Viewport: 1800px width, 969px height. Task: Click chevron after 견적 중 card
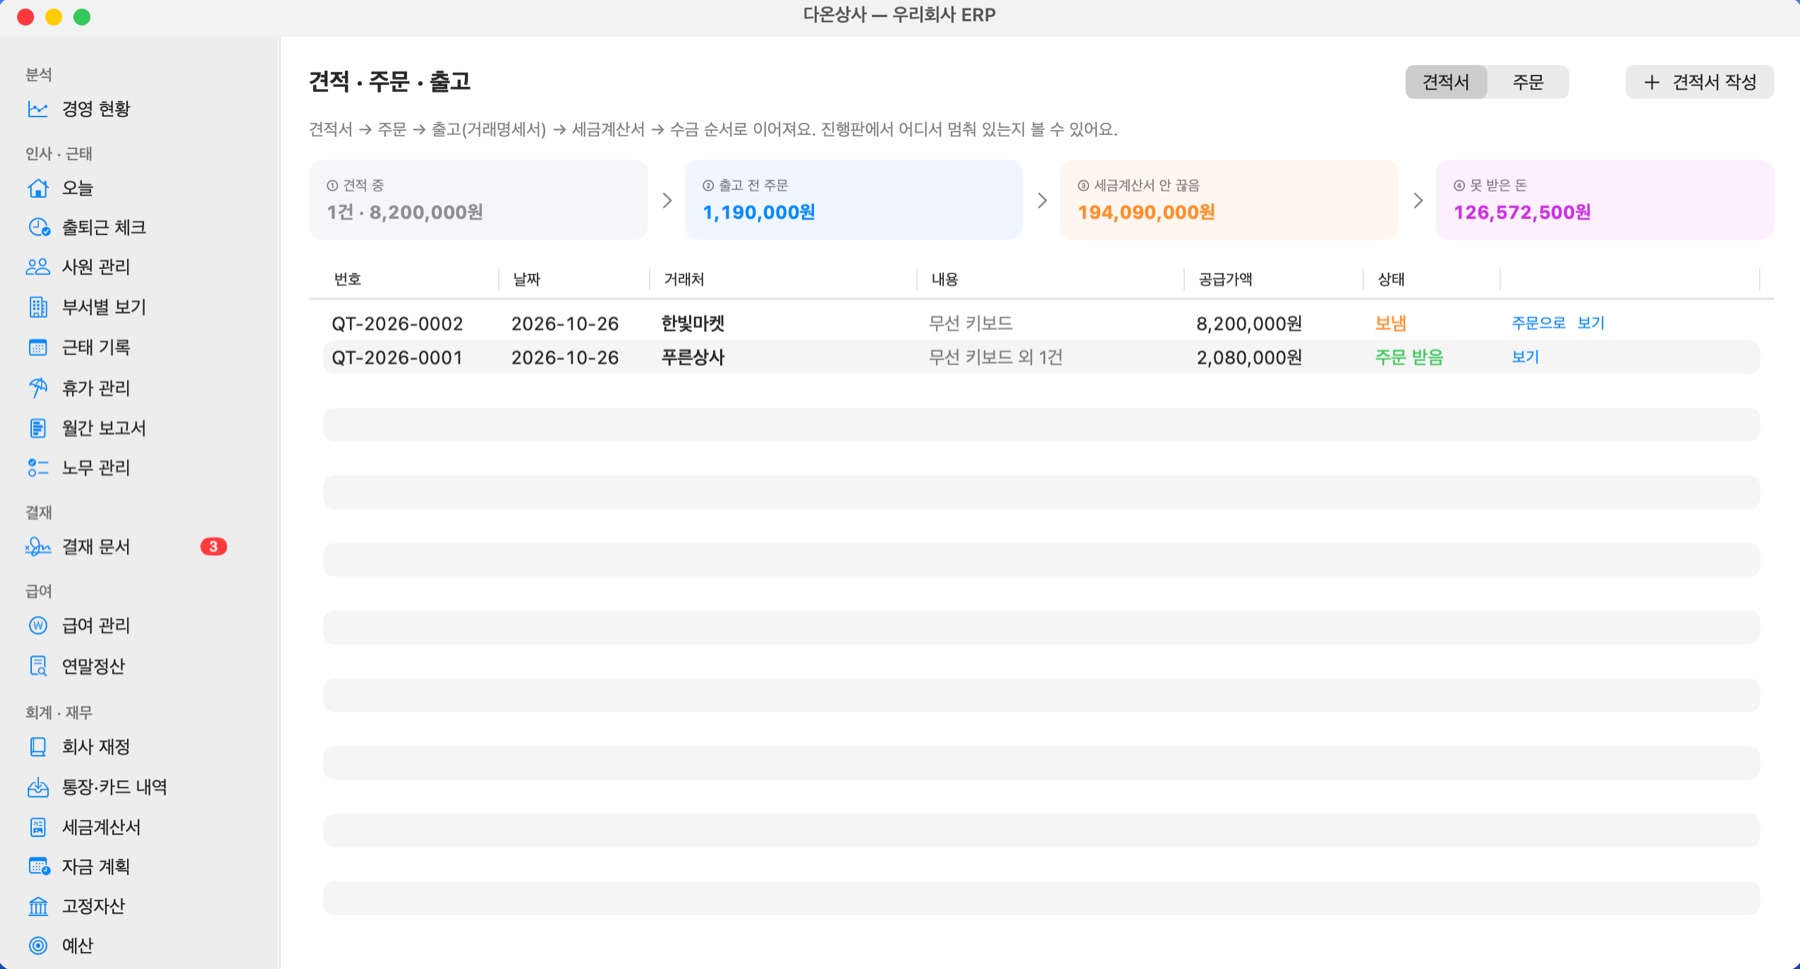point(667,201)
